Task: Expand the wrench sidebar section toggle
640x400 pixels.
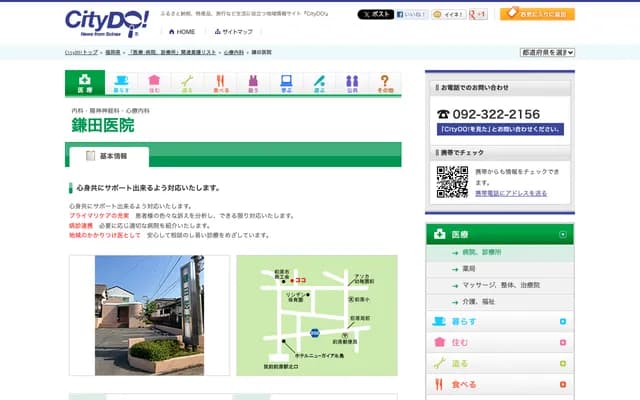Action: pyautogui.click(x=563, y=363)
